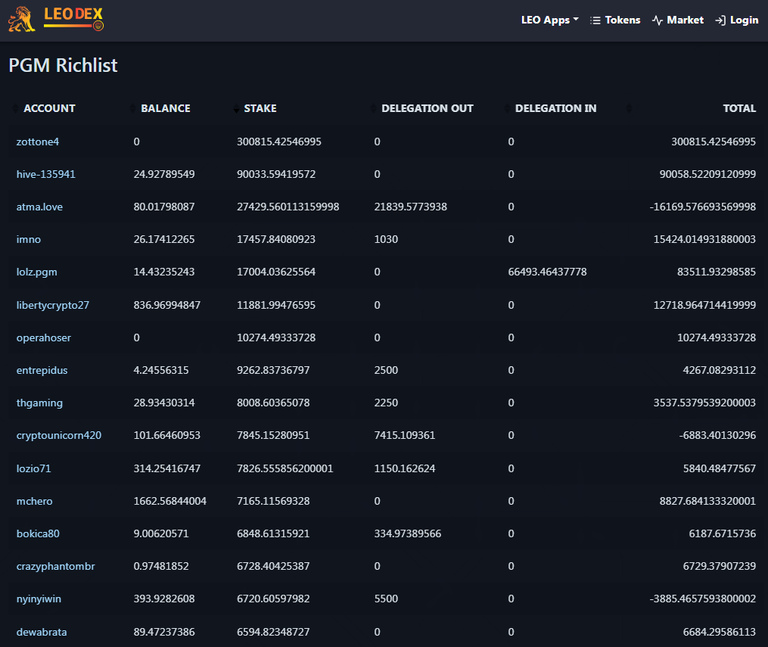Click bokica80 delegation out 334.97389566

[408, 533]
